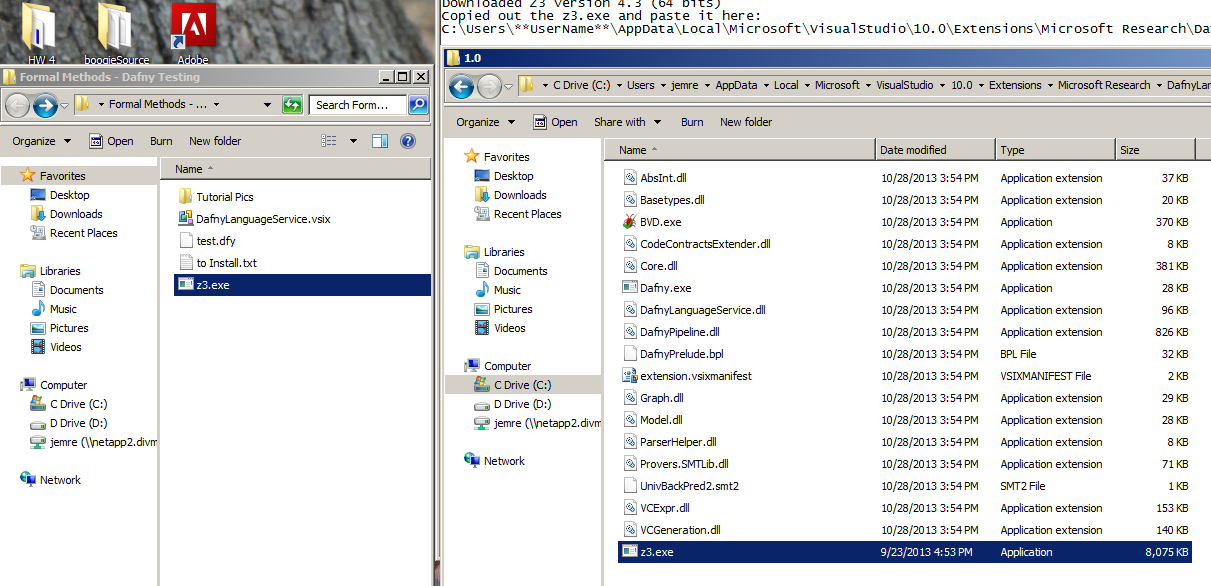Click Burn in the 1.0 window toolbar
The width and height of the screenshot is (1211, 586).
pyautogui.click(x=692, y=122)
